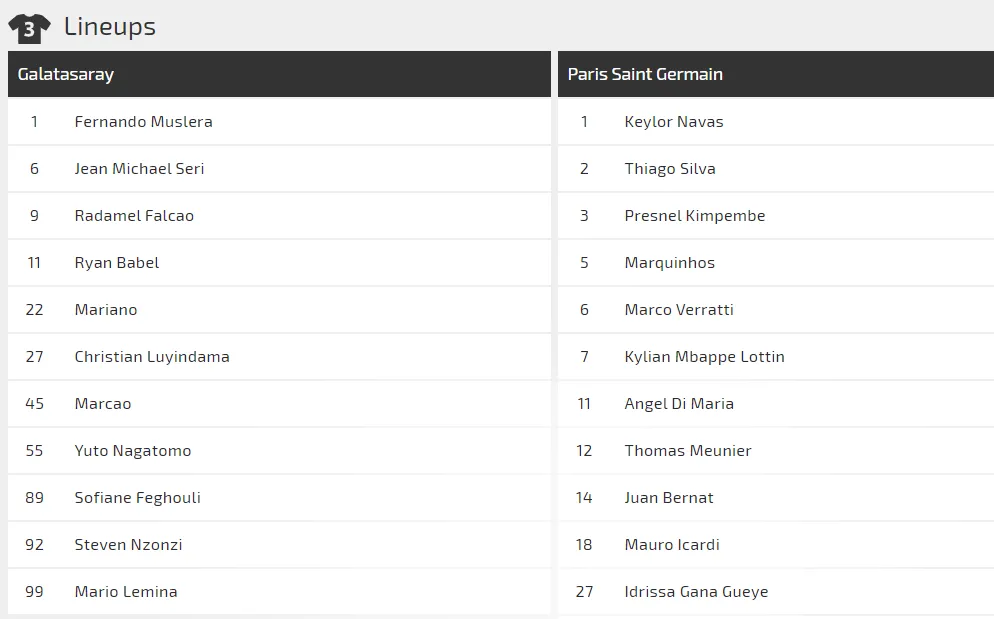Viewport: 994px width, 619px height.
Task: Open Fernando Muslera's player link
Action: pos(143,122)
